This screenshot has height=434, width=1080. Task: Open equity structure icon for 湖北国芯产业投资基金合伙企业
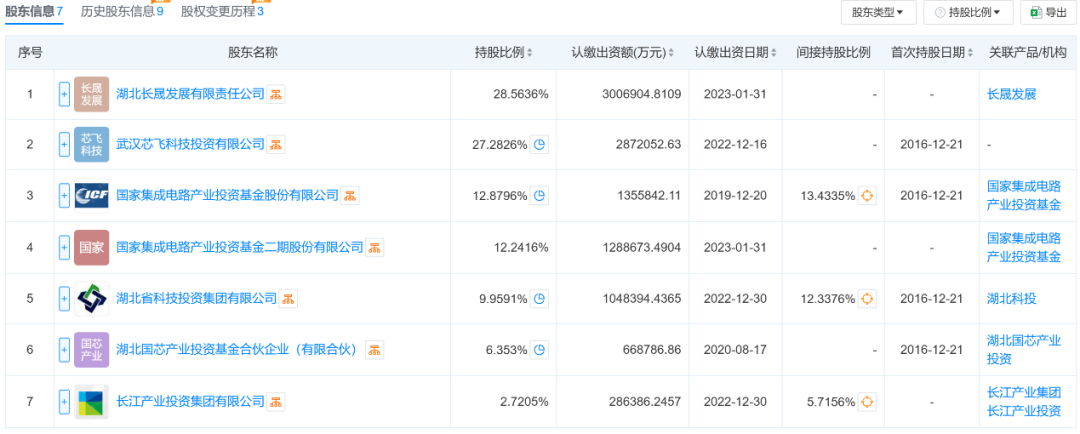375,350
